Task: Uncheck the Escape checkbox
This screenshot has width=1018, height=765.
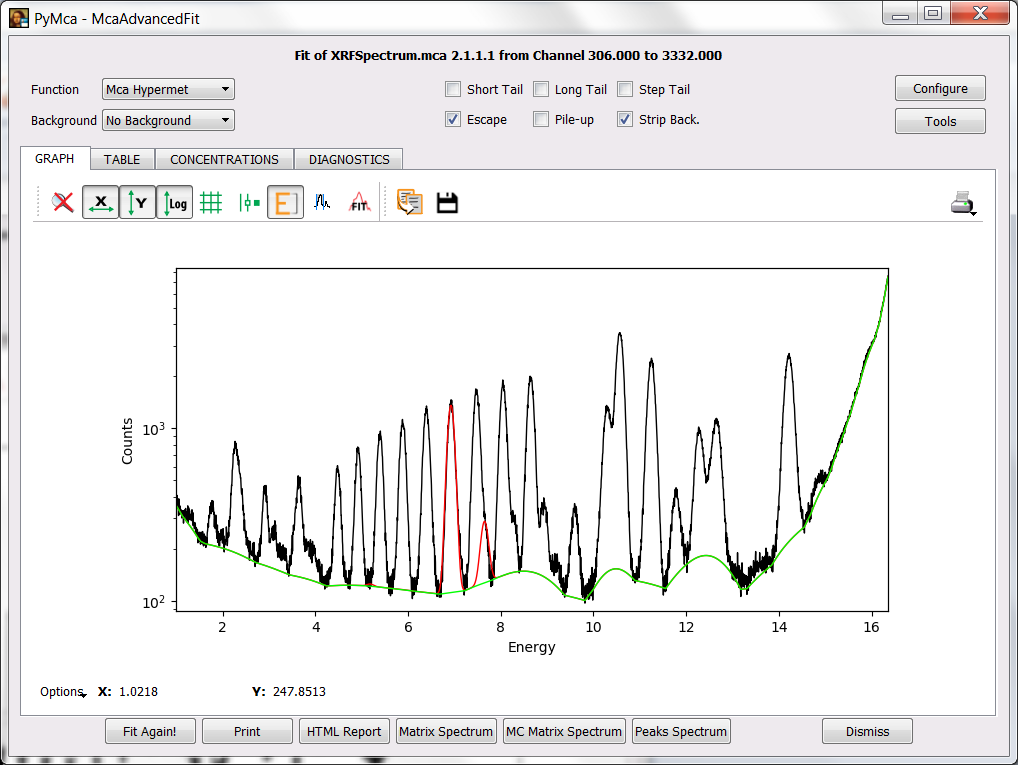Action: point(453,120)
